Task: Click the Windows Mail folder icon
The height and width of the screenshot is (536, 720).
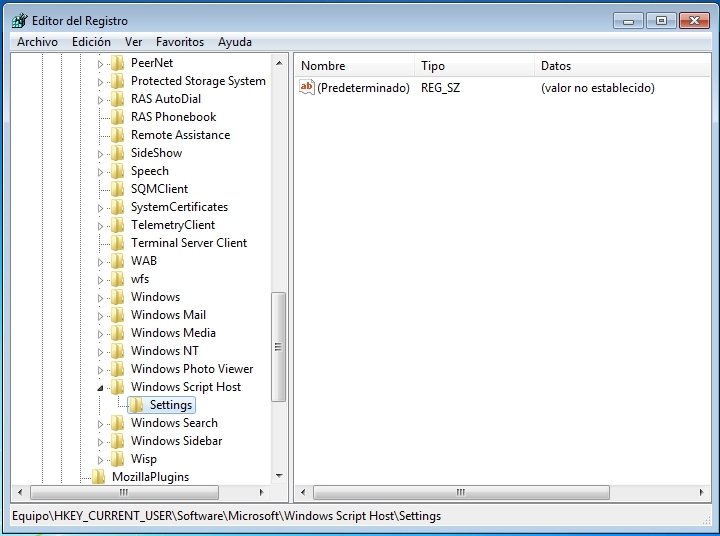Action: coord(118,315)
